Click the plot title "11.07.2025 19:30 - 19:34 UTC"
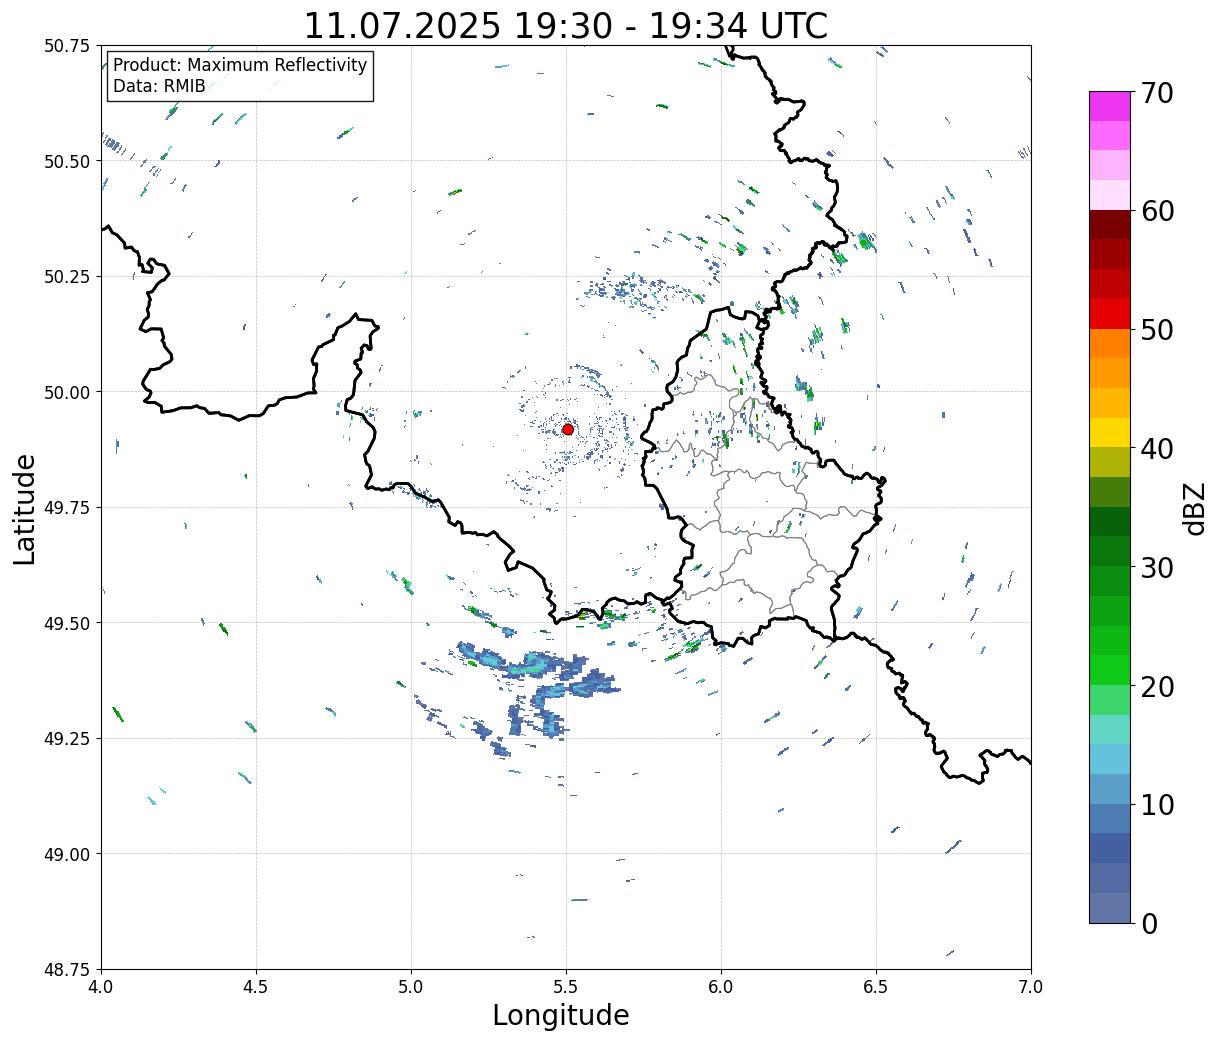The height and width of the screenshot is (1040, 1219). tap(566, 25)
